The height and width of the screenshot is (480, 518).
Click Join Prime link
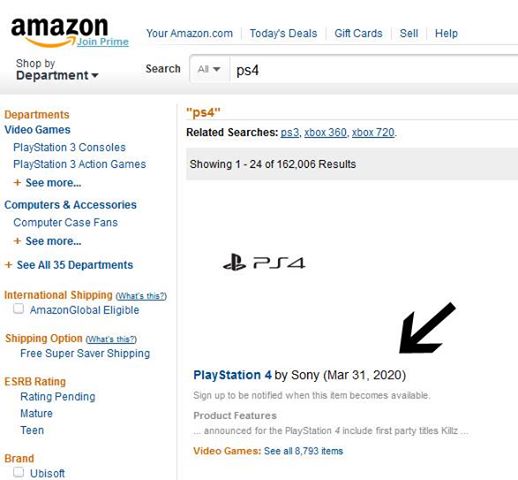tap(103, 42)
